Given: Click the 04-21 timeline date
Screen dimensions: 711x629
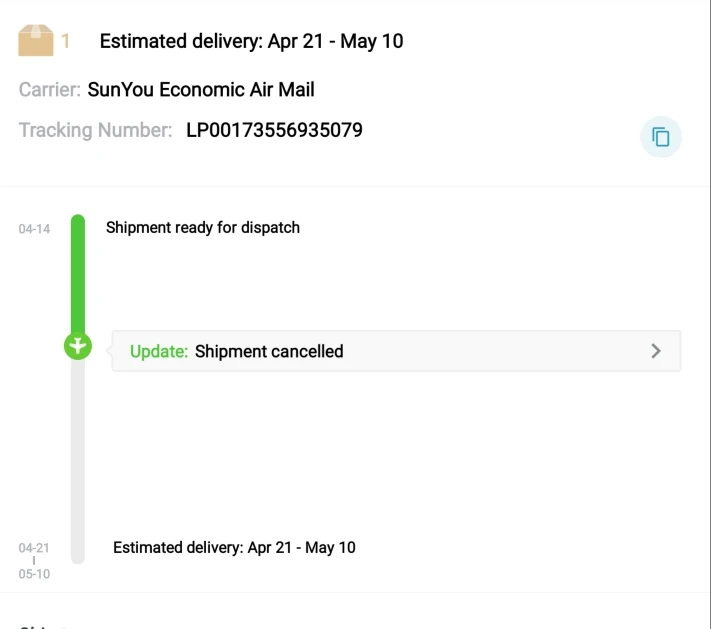Looking at the screenshot, I should (34, 548).
